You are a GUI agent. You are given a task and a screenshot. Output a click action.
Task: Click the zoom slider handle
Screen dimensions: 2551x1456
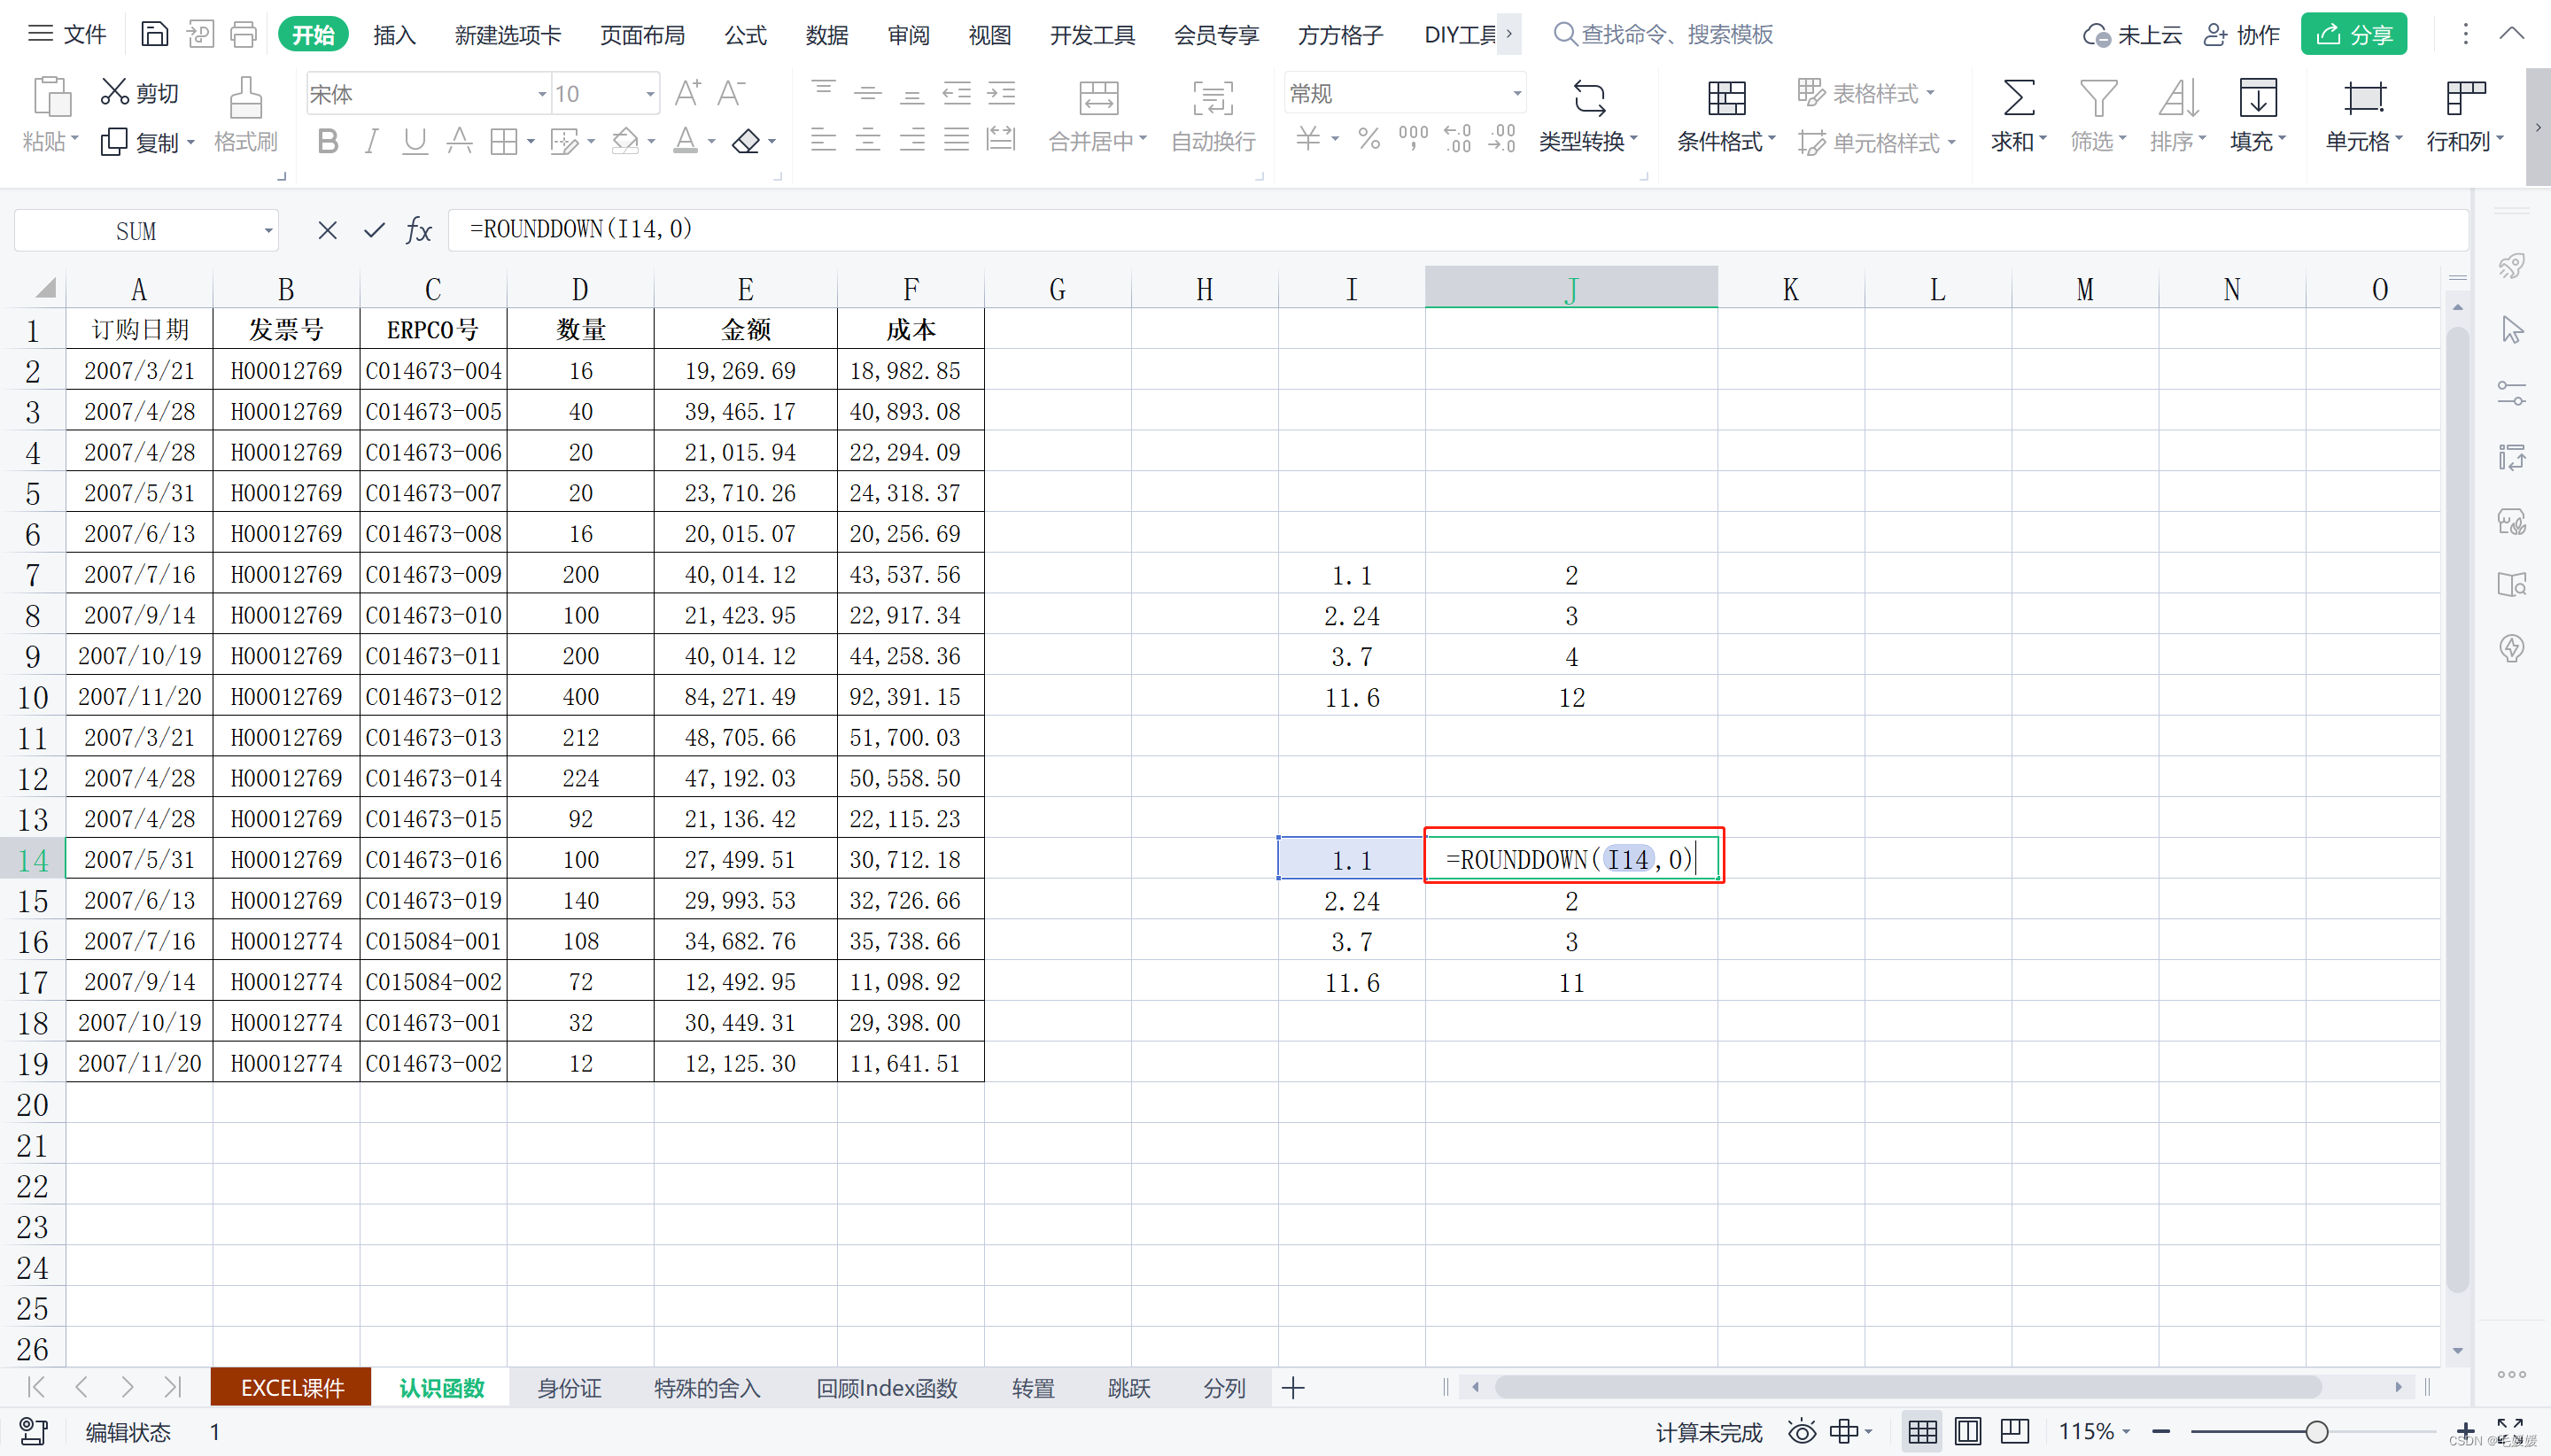point(2316,1432)
